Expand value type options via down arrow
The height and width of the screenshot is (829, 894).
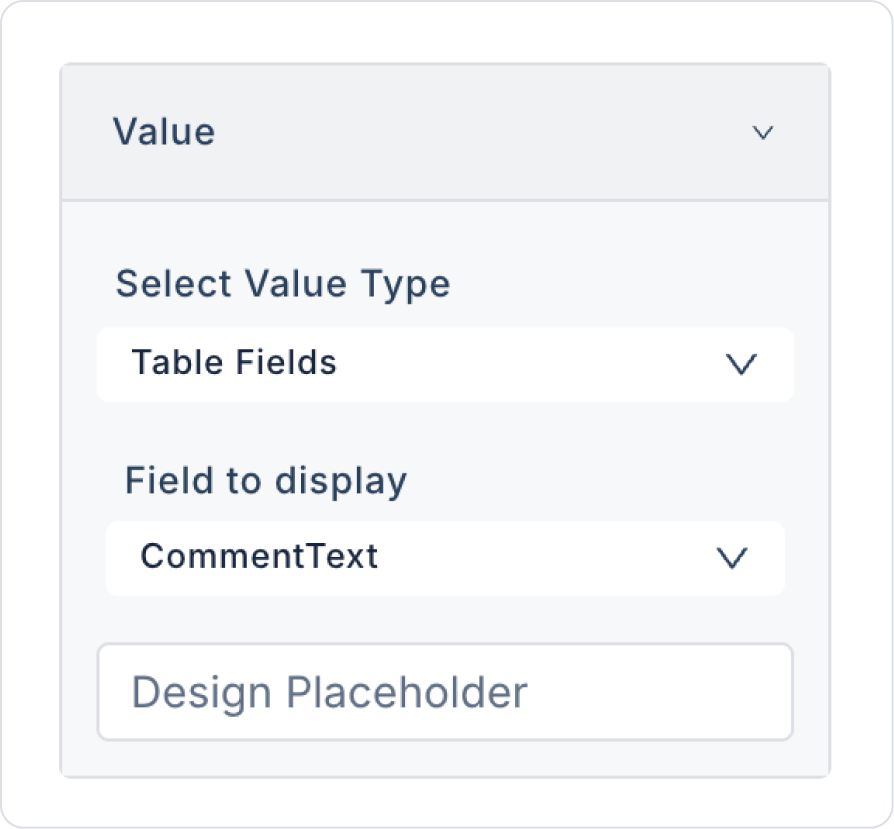740,365
